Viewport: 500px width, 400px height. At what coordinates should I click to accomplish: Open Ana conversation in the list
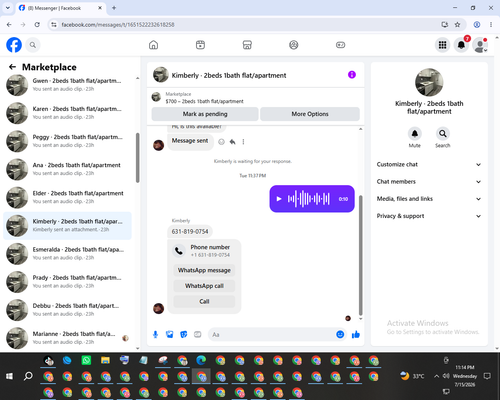pos(67,169)
